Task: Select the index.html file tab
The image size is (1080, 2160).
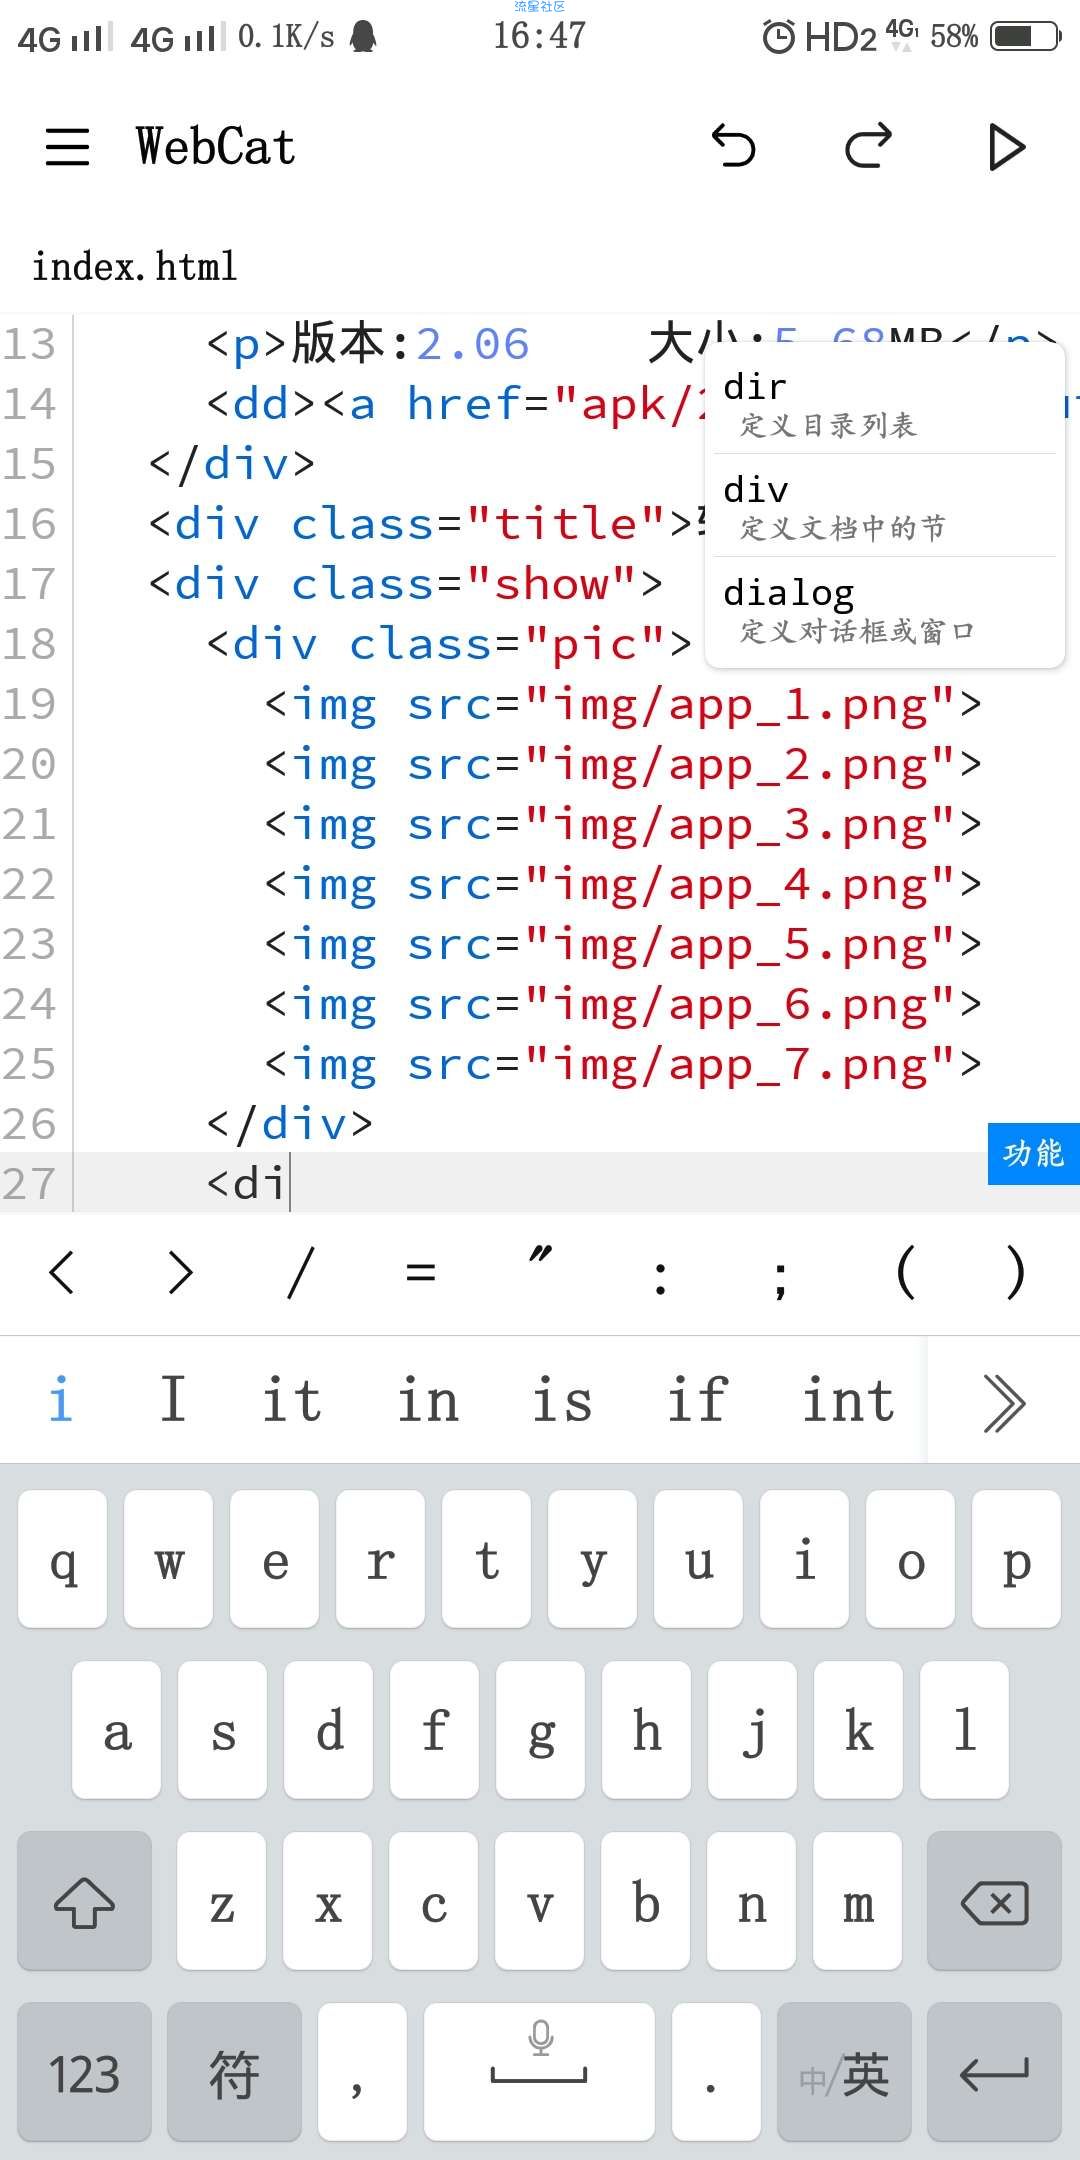Action: (134, 267)
